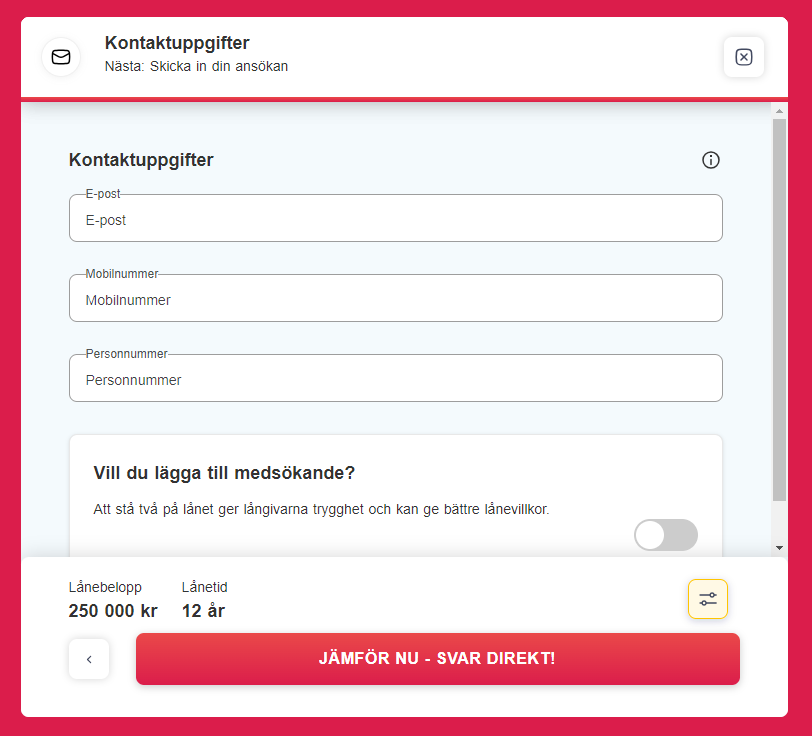The height and width of the screenshot is (736, 812).
Task: Click the 250 000 kr Lånebelopp value
Action: [113, 610]
